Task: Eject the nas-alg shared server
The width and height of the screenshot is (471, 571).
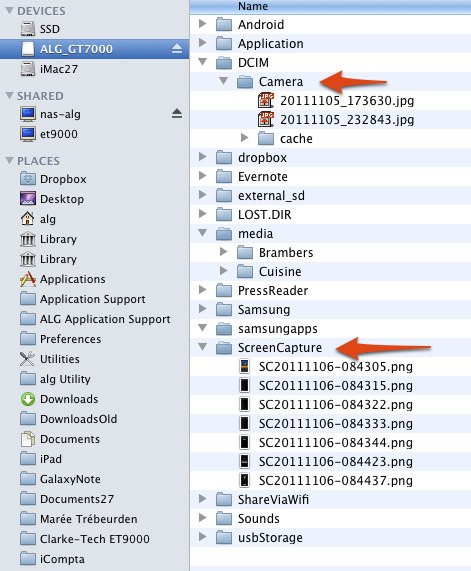Action: click(177, 114)
